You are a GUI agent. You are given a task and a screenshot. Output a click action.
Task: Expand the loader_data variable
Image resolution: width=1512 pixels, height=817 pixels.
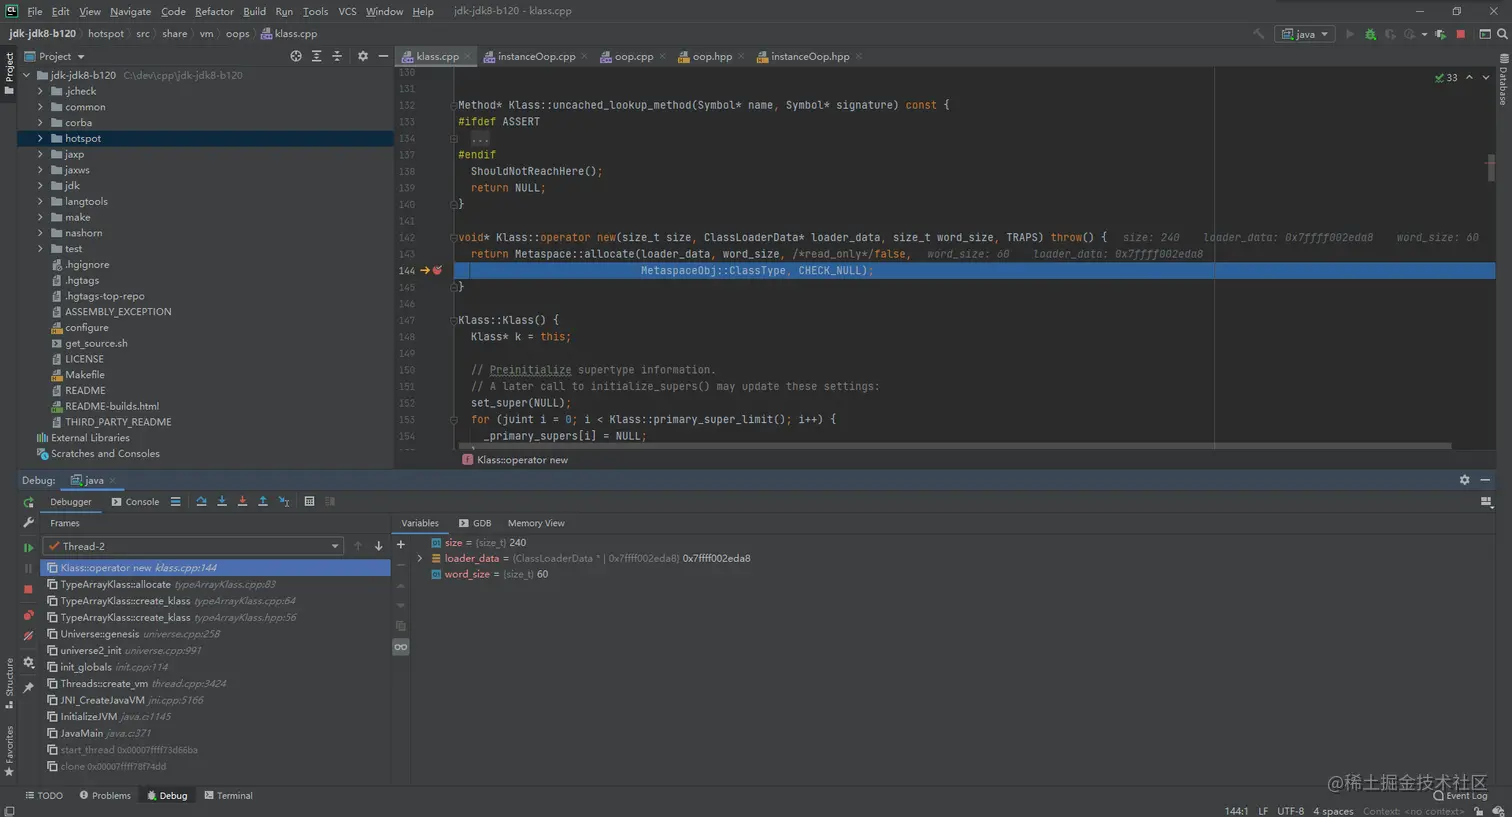pyautogui.click(x=420, y=559)
